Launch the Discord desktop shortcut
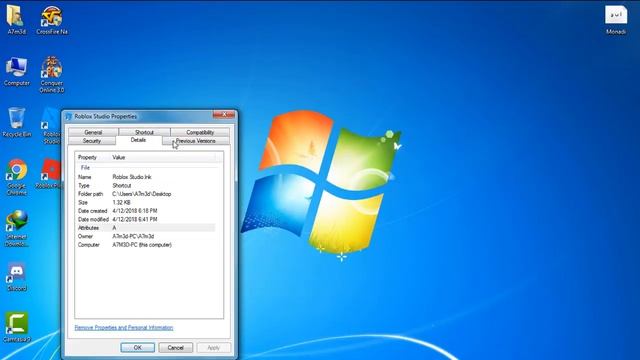 click(16, 277)
